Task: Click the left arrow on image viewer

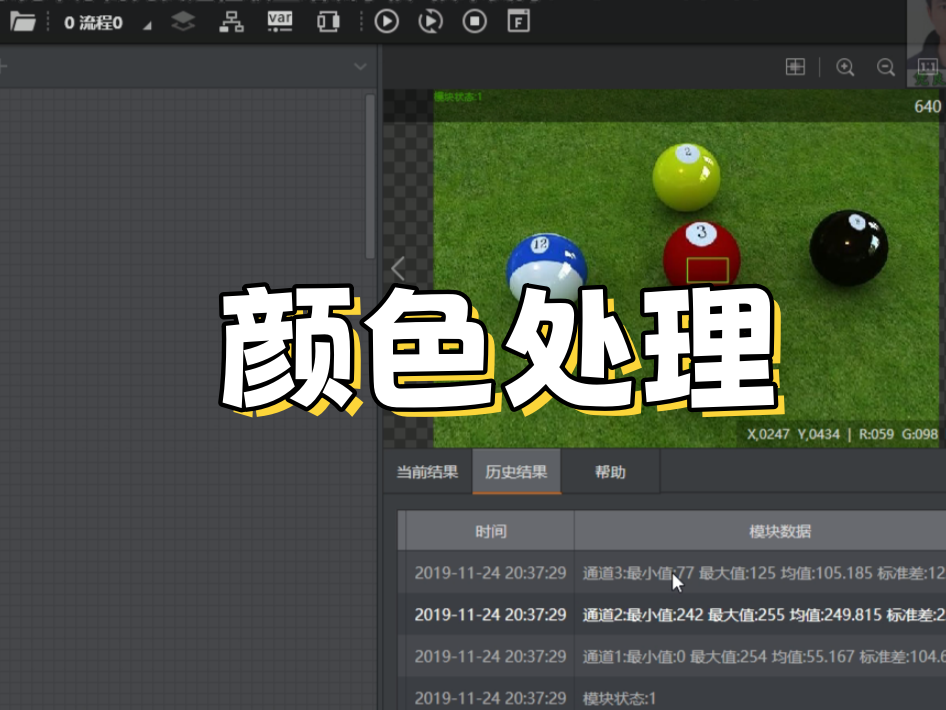Action: 398,268
